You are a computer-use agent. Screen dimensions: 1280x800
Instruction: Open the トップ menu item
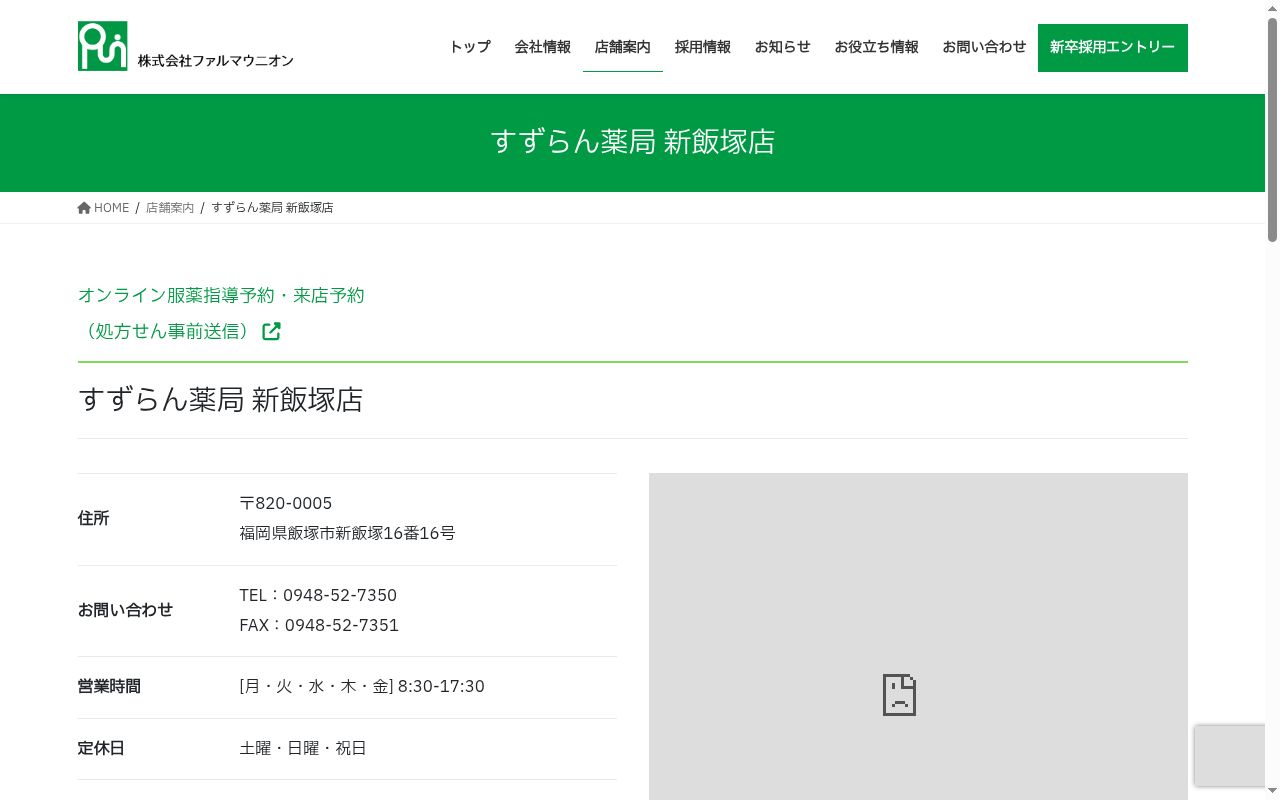(x=470, y=47)
